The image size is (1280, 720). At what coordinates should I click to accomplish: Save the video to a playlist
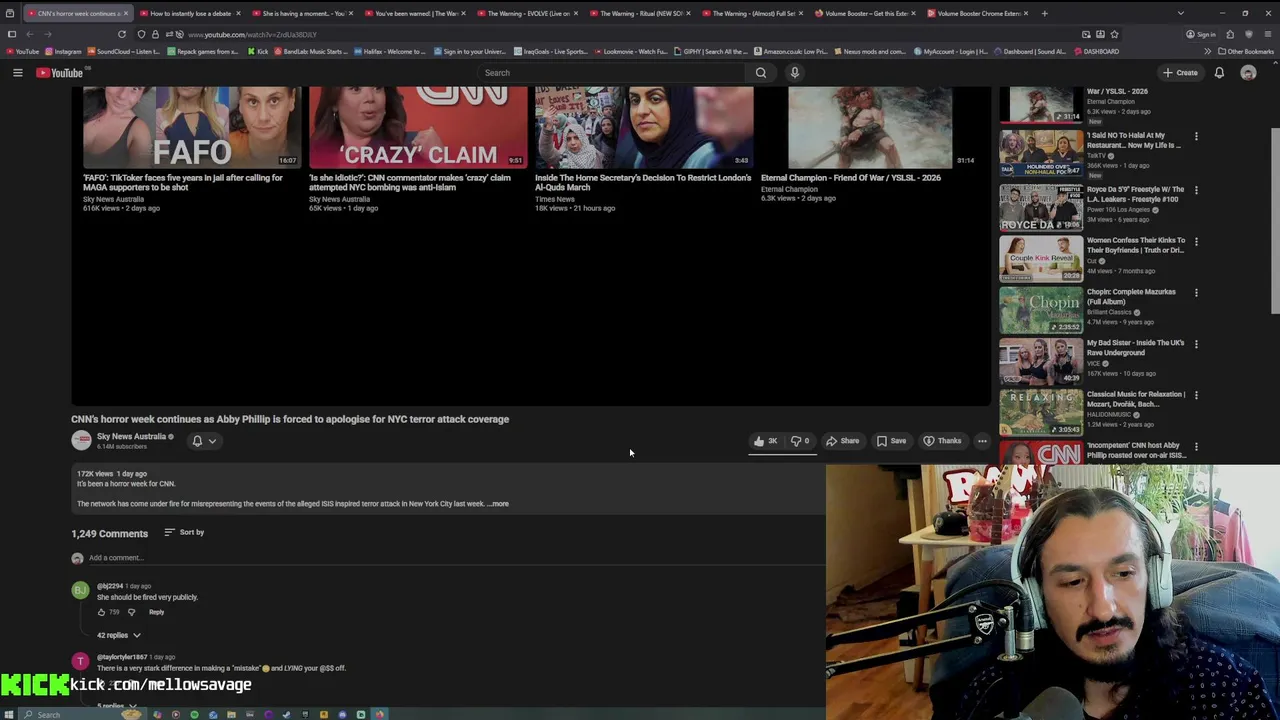pyautogui.click(x=891, y=441)
